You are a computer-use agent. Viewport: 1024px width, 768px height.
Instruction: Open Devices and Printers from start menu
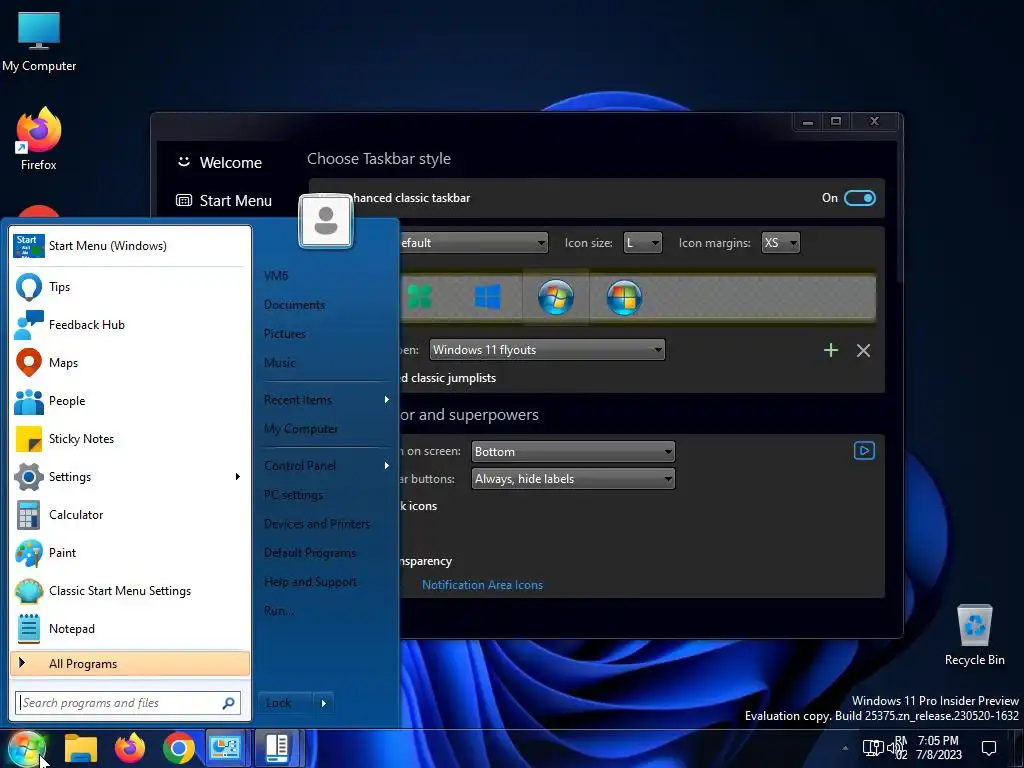coord(317,524)
